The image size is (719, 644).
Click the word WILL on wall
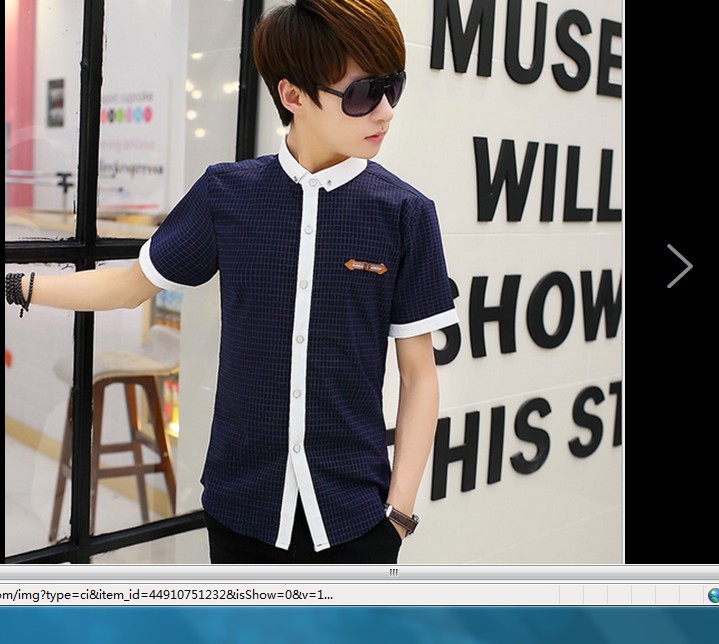pyautogui.click(x=547, y=180)
